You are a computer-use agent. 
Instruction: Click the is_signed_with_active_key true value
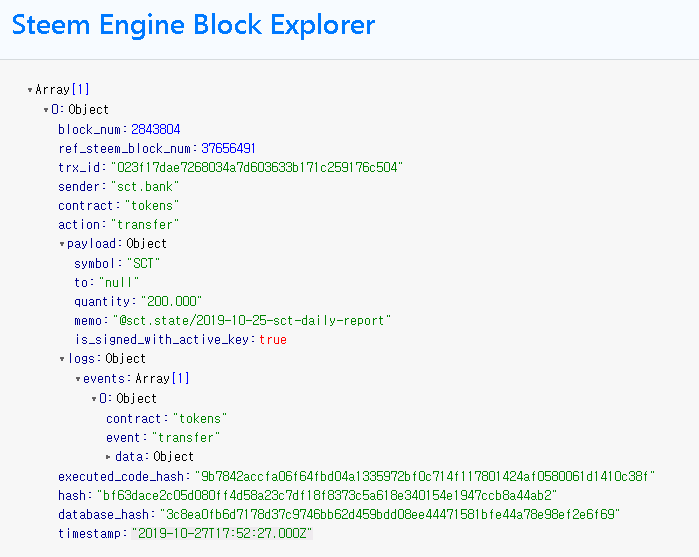(273, 339)
